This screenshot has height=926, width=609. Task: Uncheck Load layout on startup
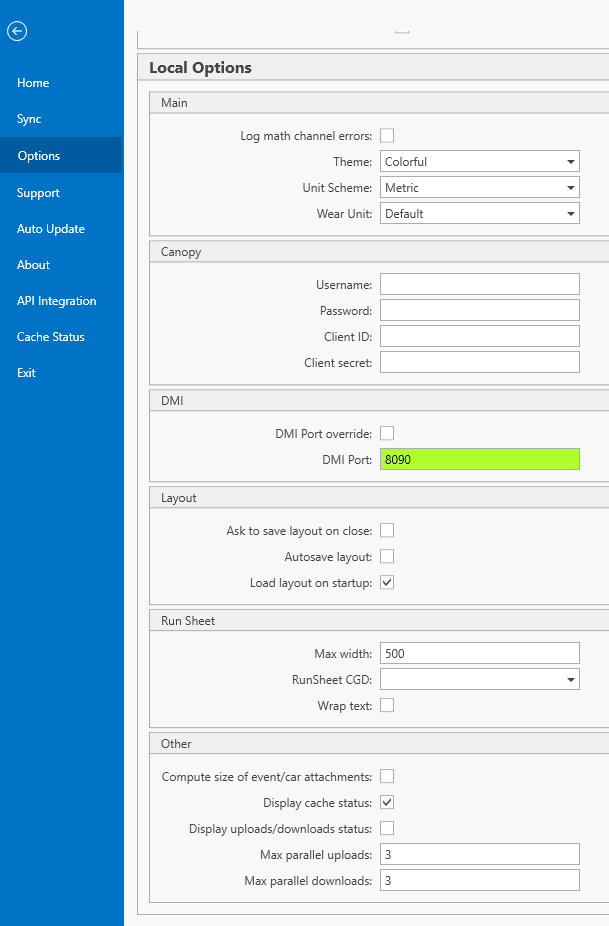point(387,582)
